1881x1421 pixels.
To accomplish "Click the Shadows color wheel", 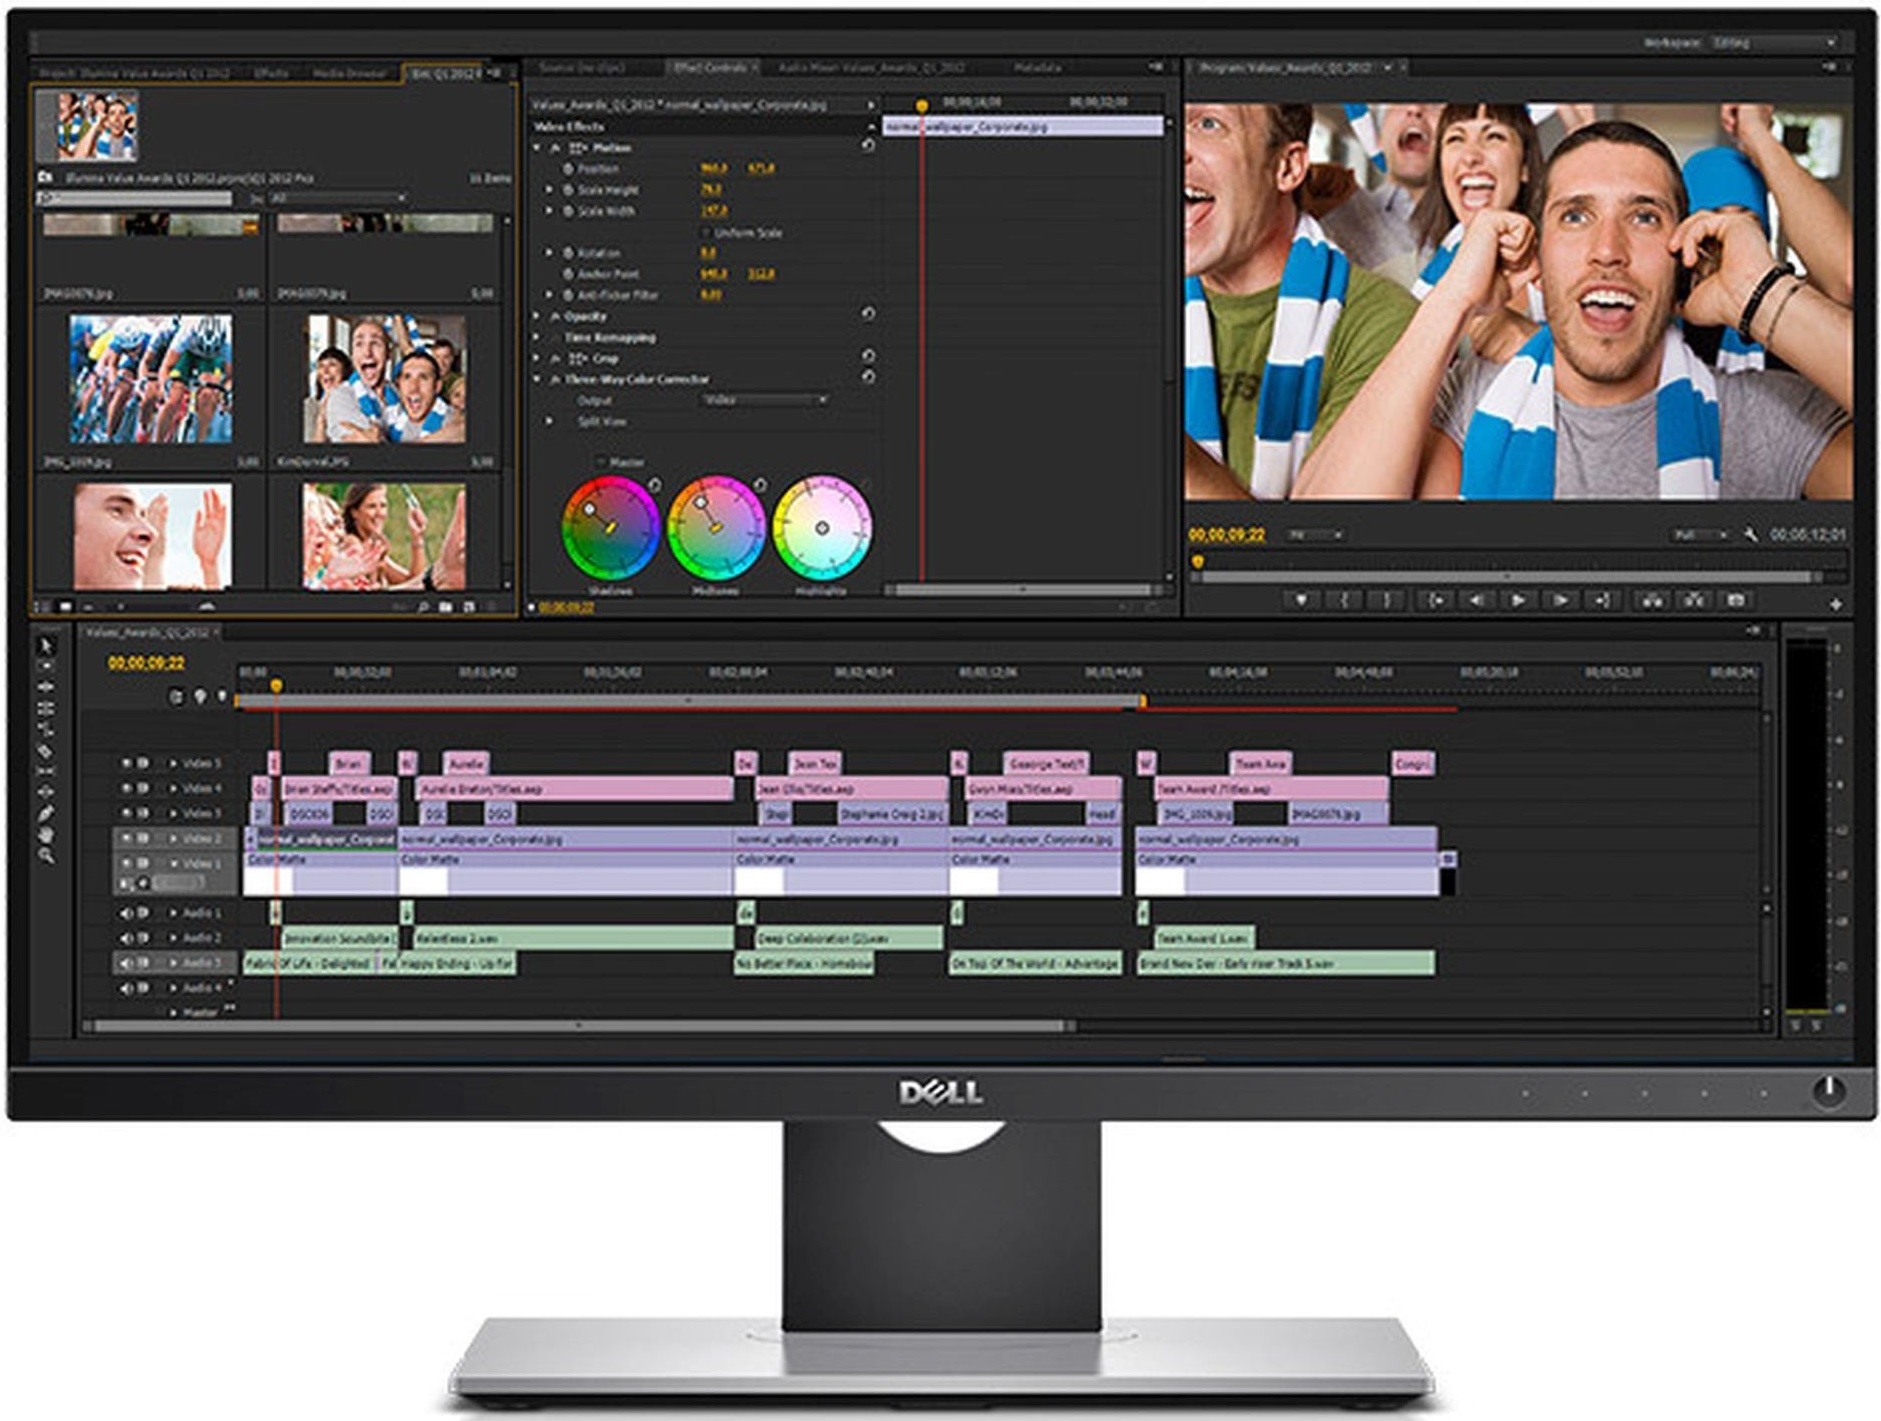I will click(x=611, y=529).
